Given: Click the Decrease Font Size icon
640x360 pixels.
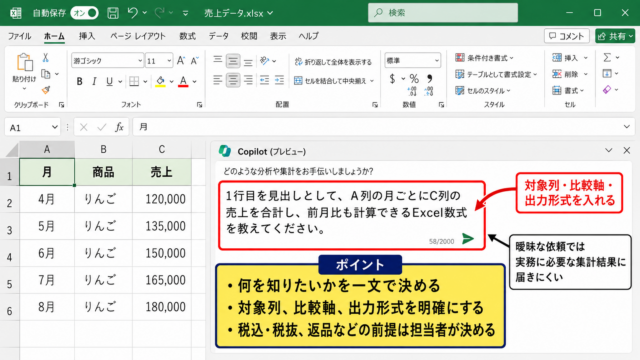Looking at the screenshot, I should click(195, 60).
